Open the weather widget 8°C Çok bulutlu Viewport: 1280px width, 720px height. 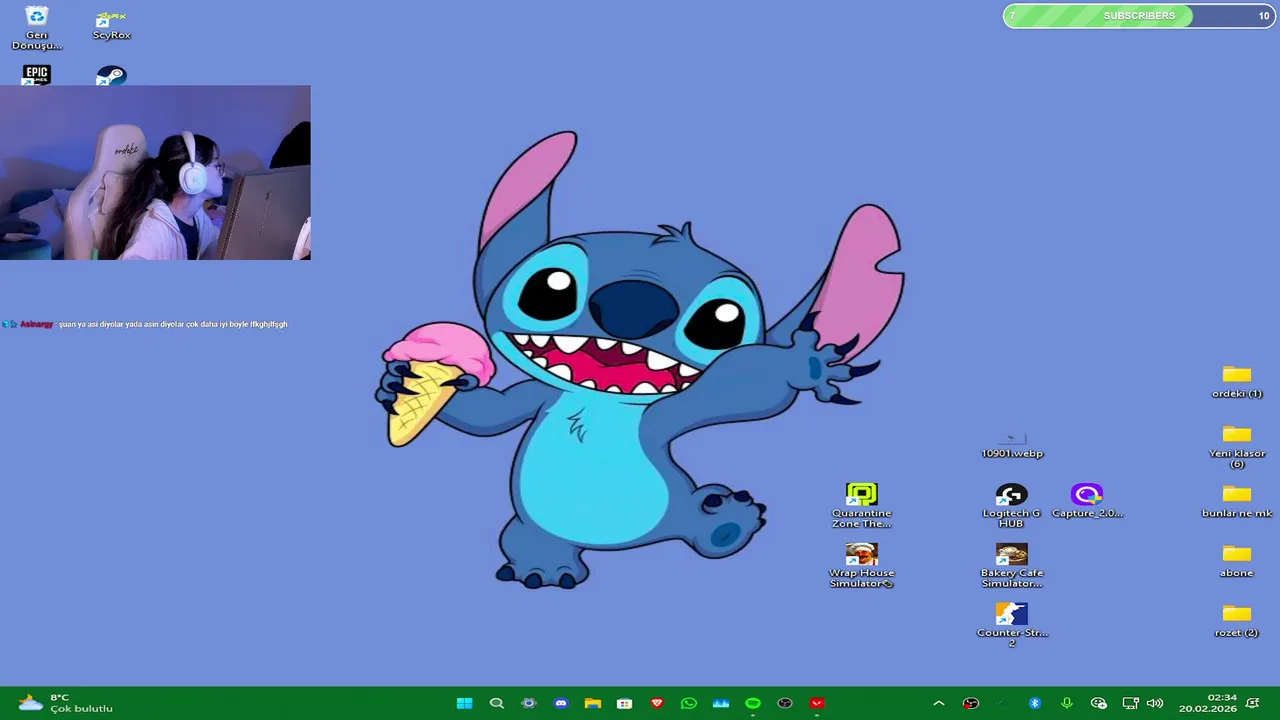(66, 703)
